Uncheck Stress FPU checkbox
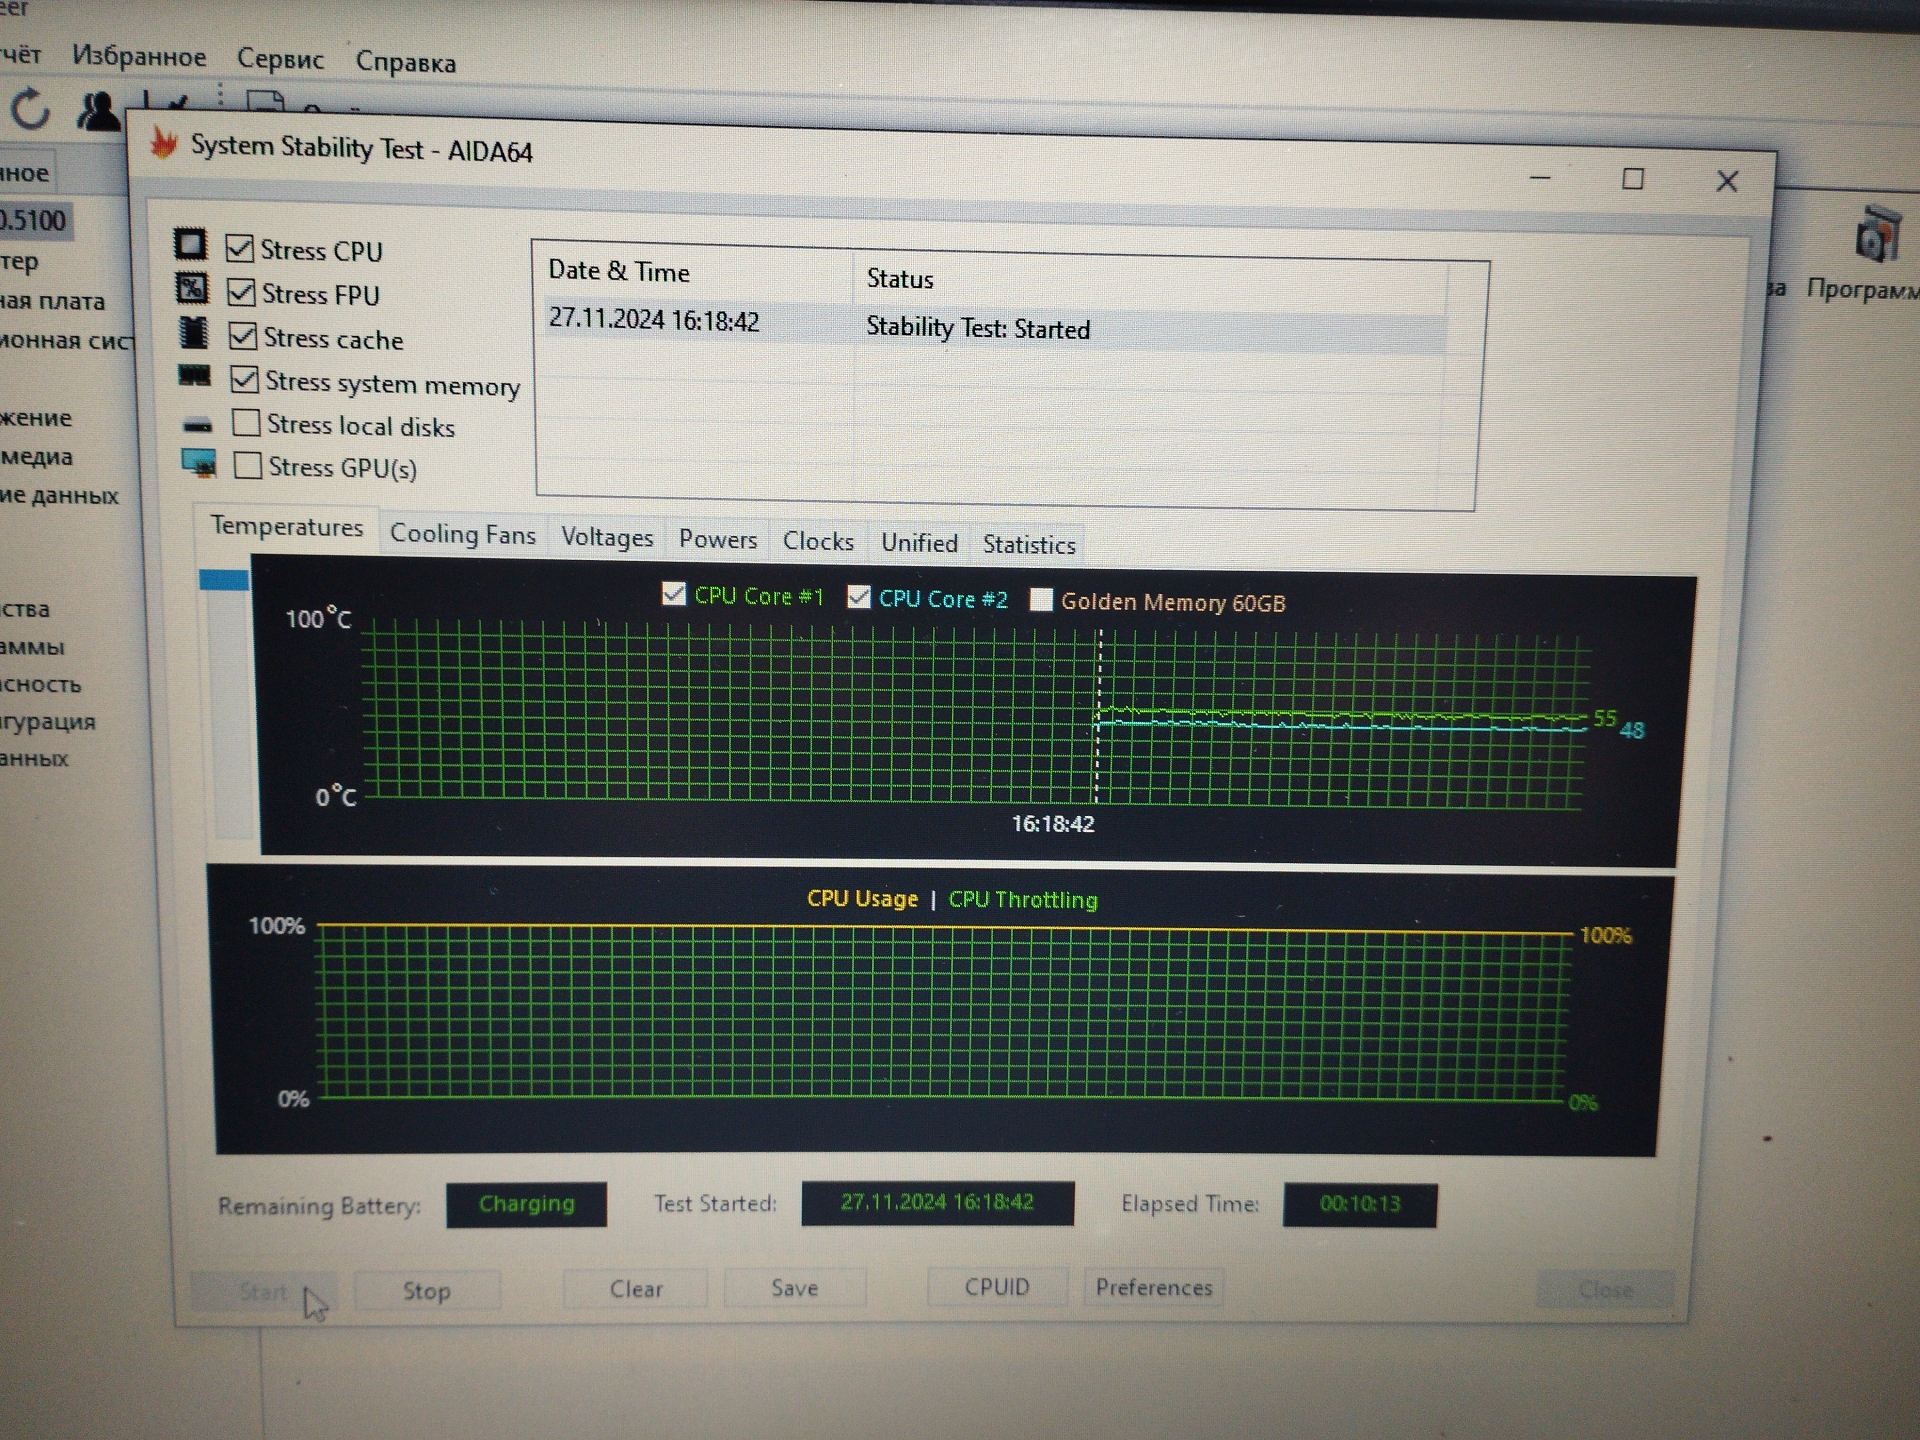This screenshot has width=1920, height=1440. [241, 292]
